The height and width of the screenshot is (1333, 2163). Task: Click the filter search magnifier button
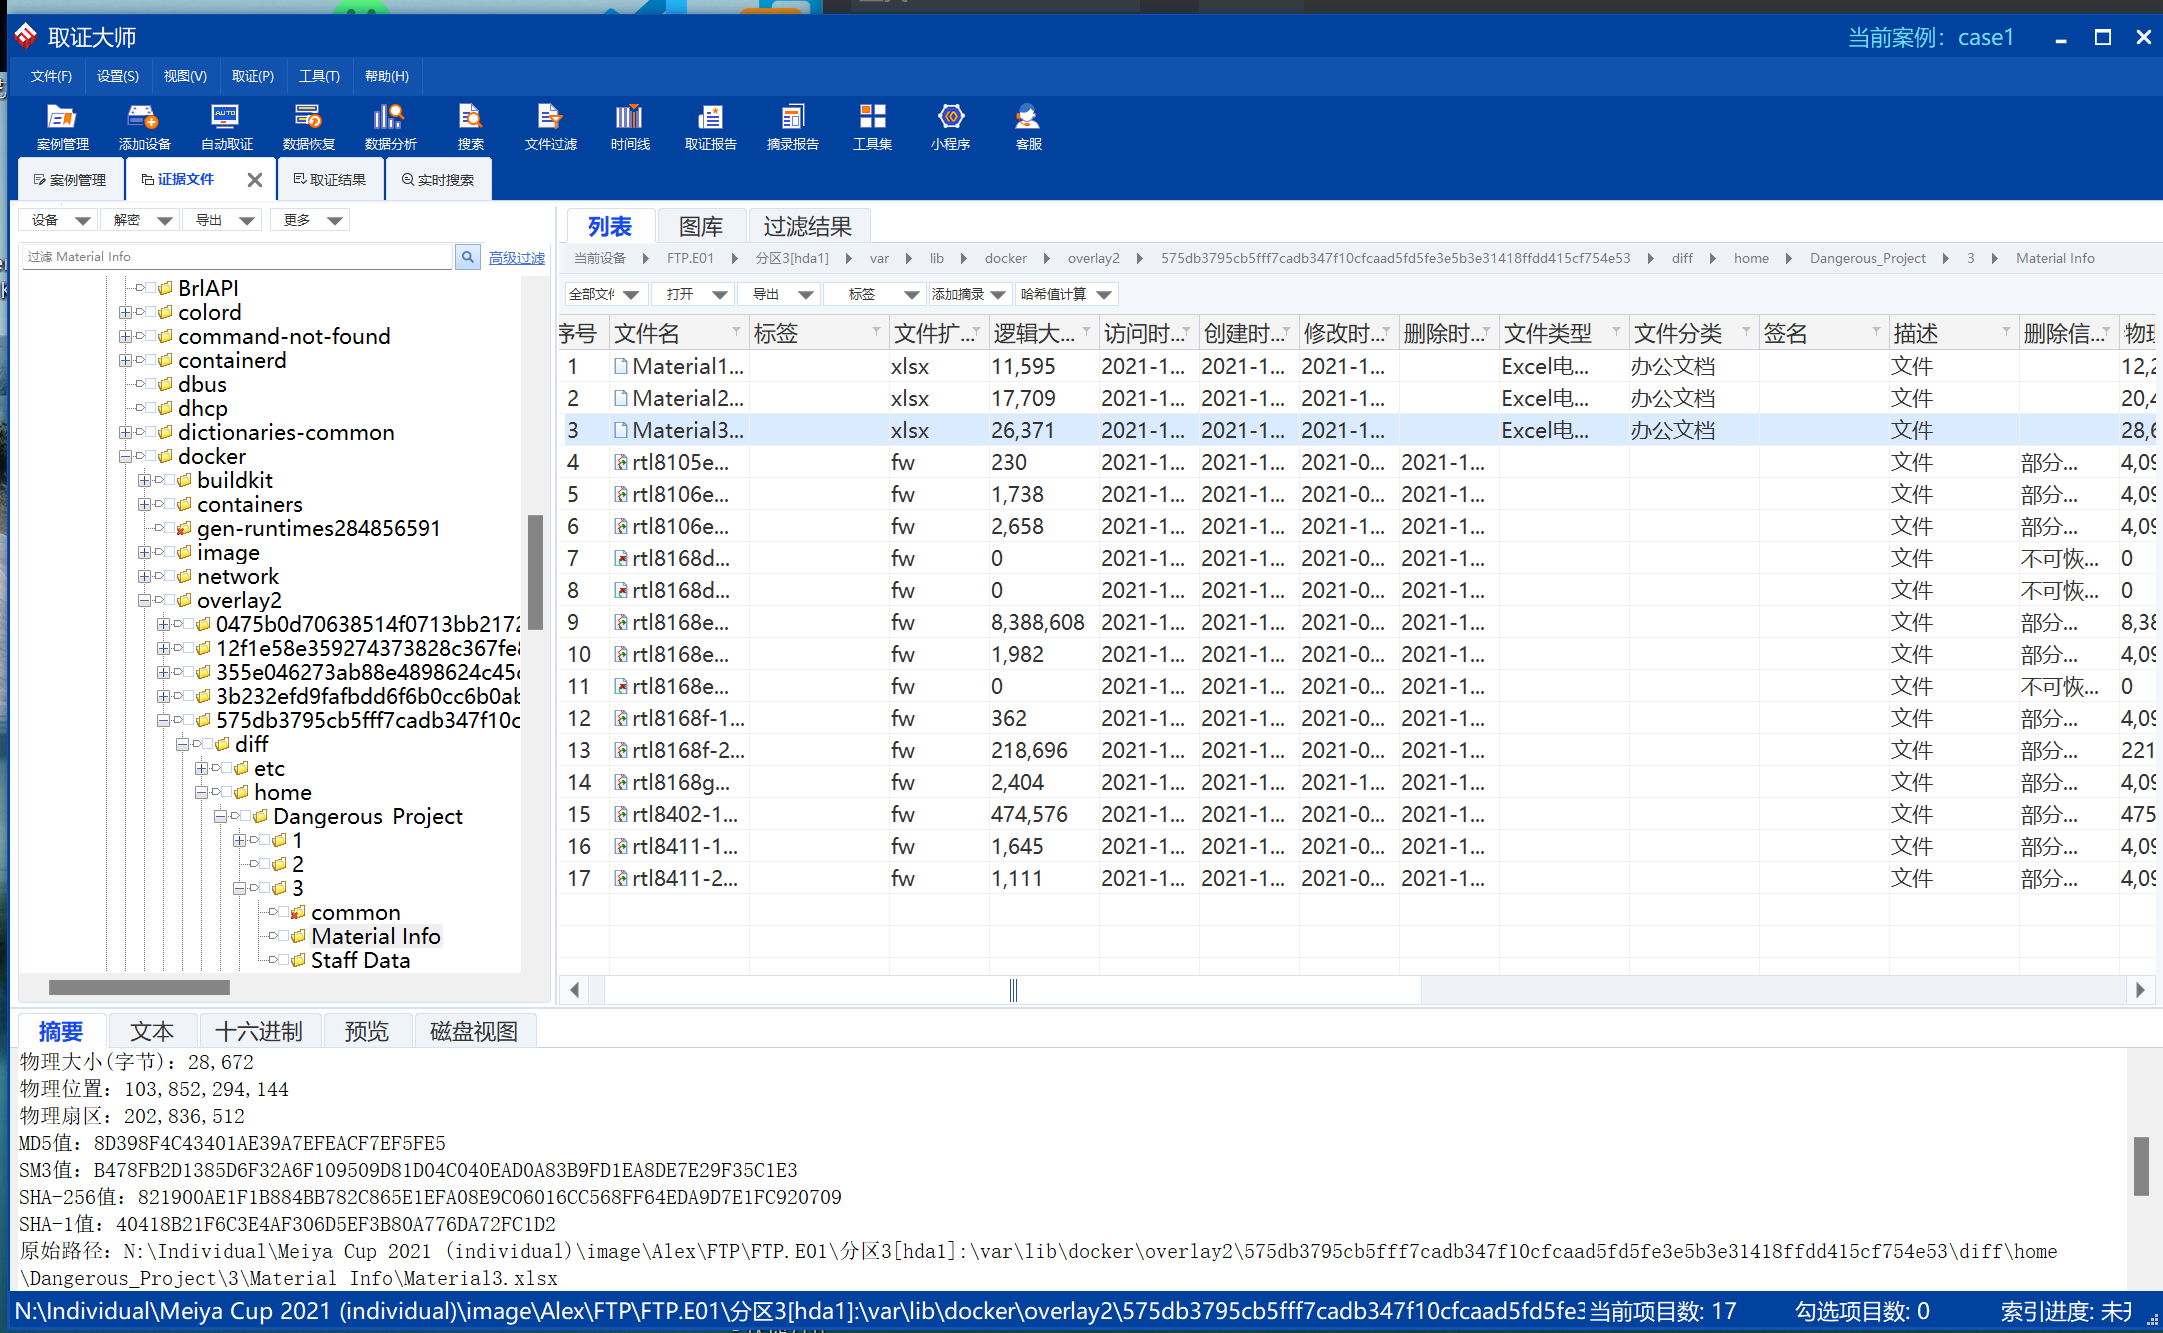(467, 257)
